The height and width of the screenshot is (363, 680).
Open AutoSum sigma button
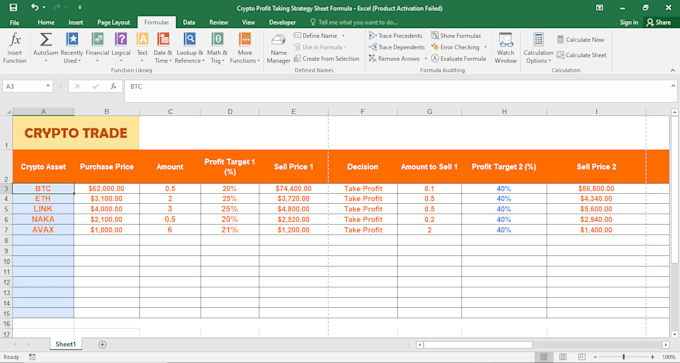click(x=46, y=40)
